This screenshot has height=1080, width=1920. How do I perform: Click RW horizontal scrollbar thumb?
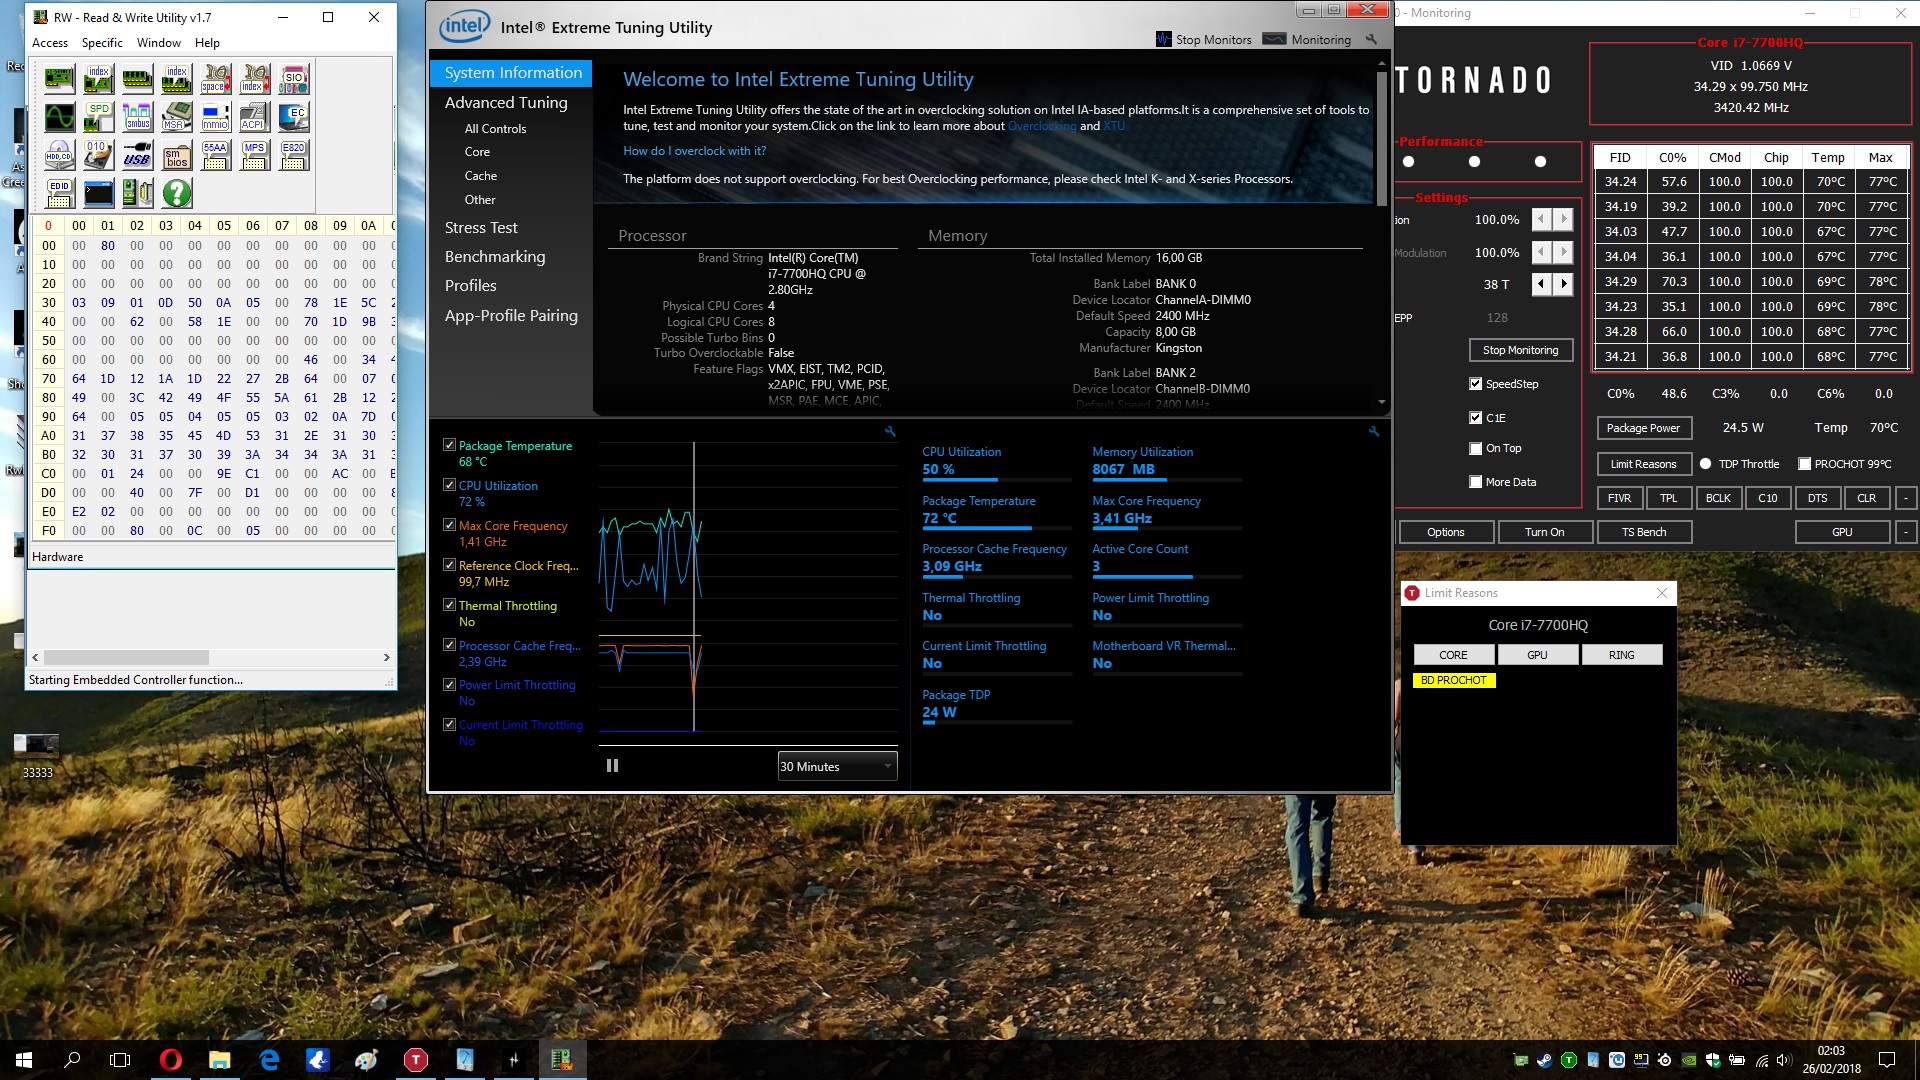[x=126, y=658]
